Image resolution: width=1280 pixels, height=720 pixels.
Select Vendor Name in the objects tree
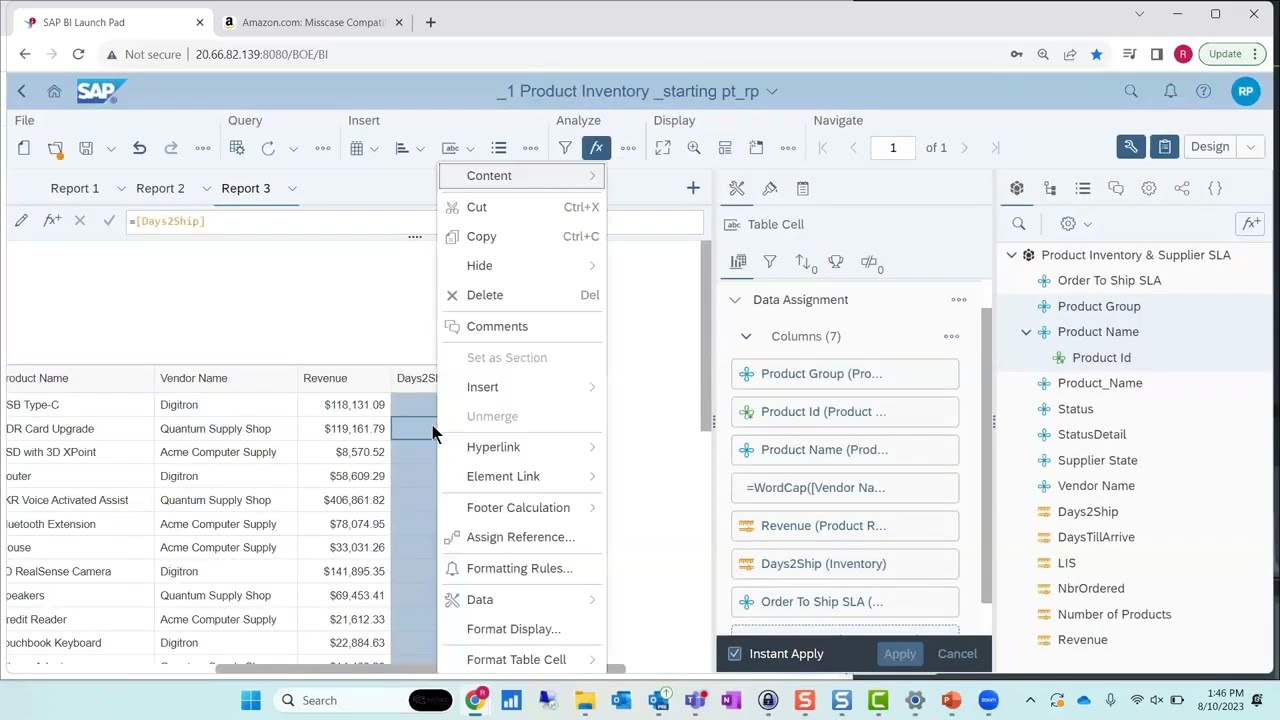coord(1096,486)
